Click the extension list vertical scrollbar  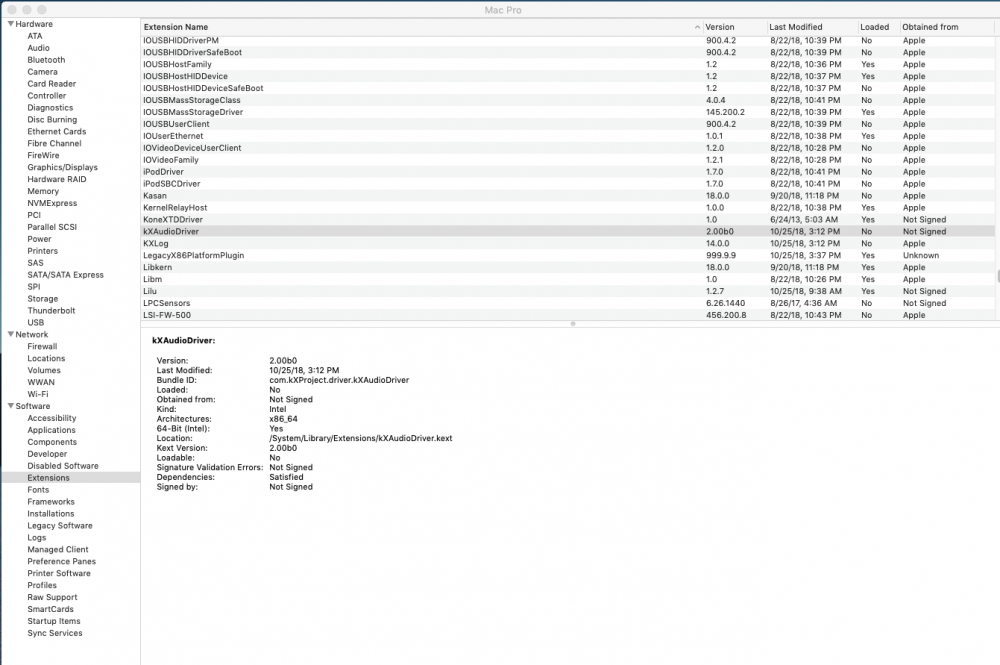[x=997, y=276]
